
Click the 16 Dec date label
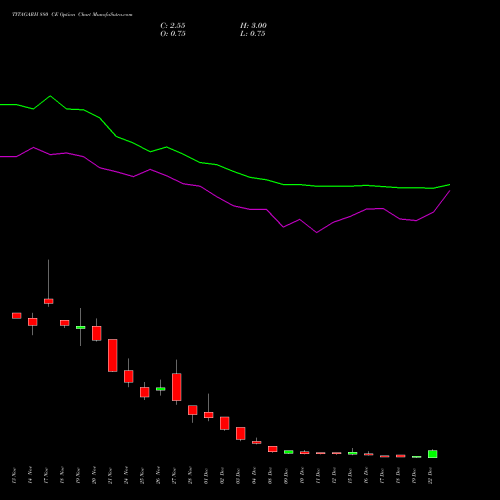366,476
